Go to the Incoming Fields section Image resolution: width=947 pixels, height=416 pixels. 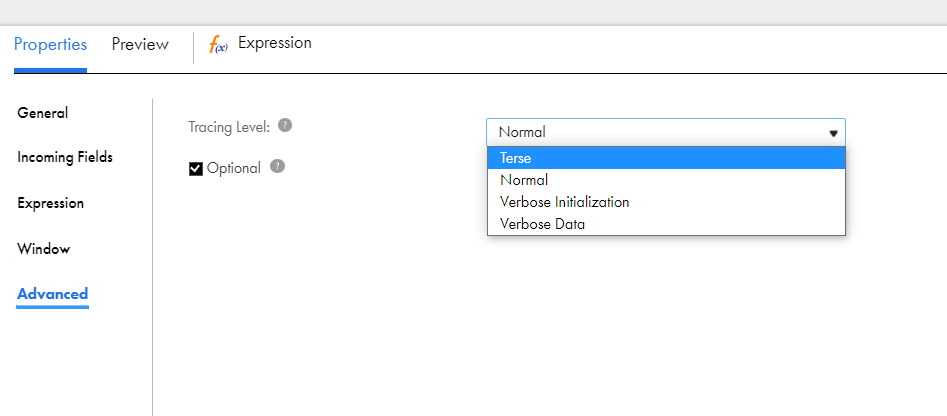65,158
